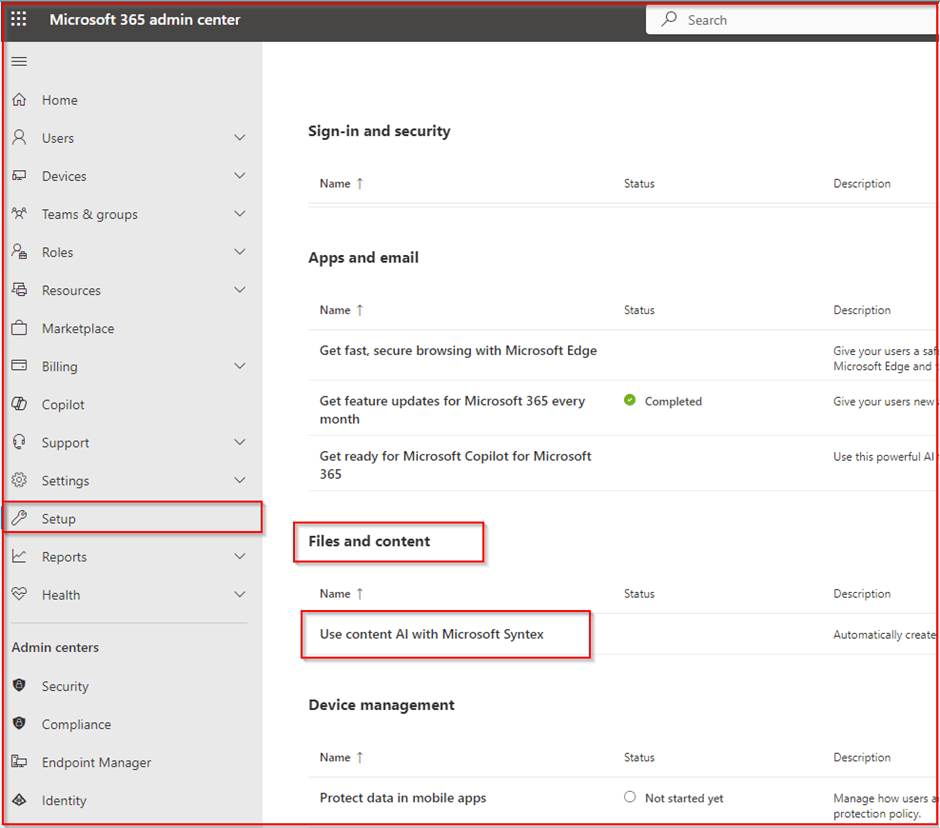Open Get fast, secure browsing with Microsoft Edge
The height and width of the screenshot is (828, 940).
point(458,351)
